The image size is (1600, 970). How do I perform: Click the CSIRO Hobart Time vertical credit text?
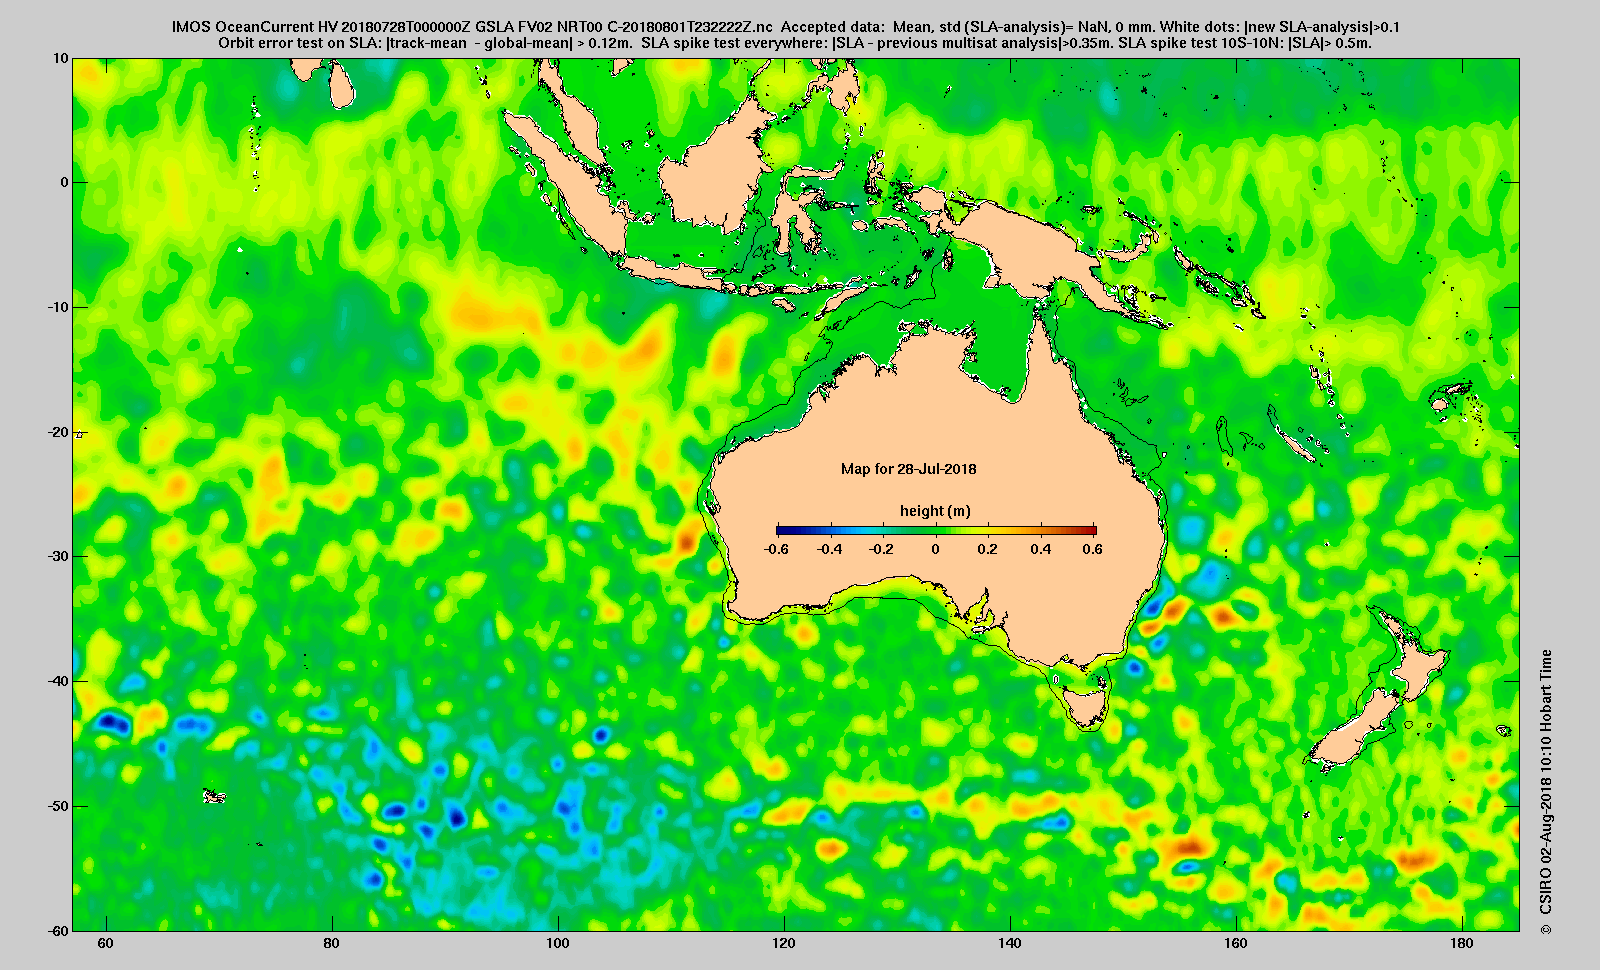pyautogui.click(x=1546, y=790)
